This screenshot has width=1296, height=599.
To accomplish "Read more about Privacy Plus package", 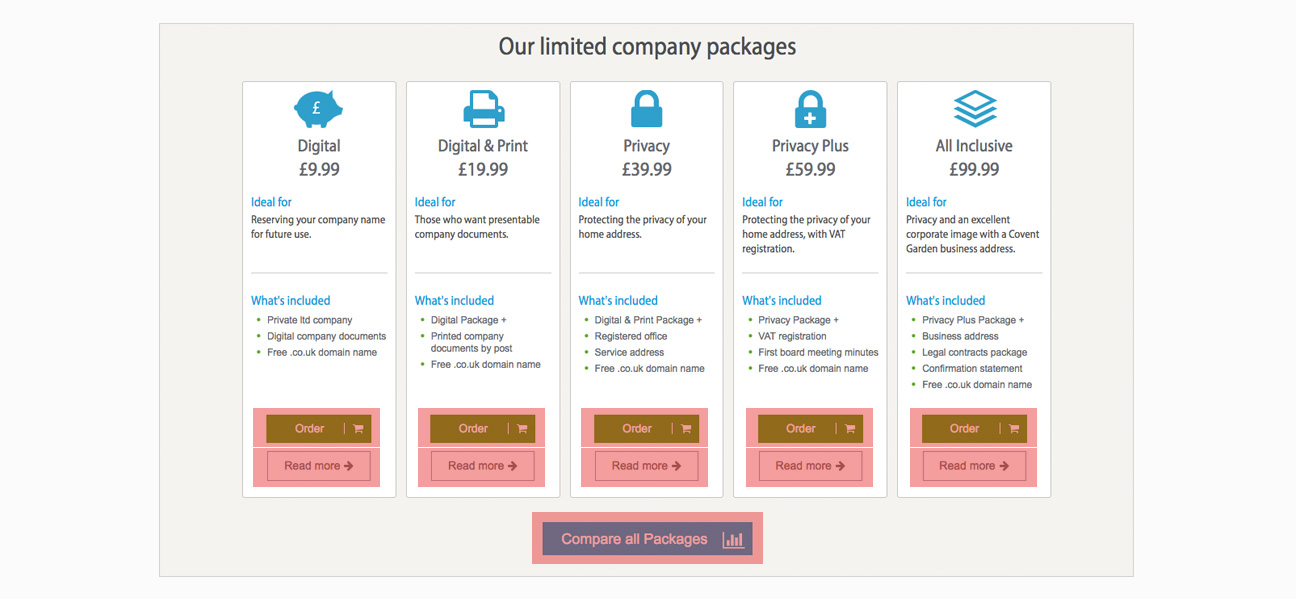I will tap(811, 466).
